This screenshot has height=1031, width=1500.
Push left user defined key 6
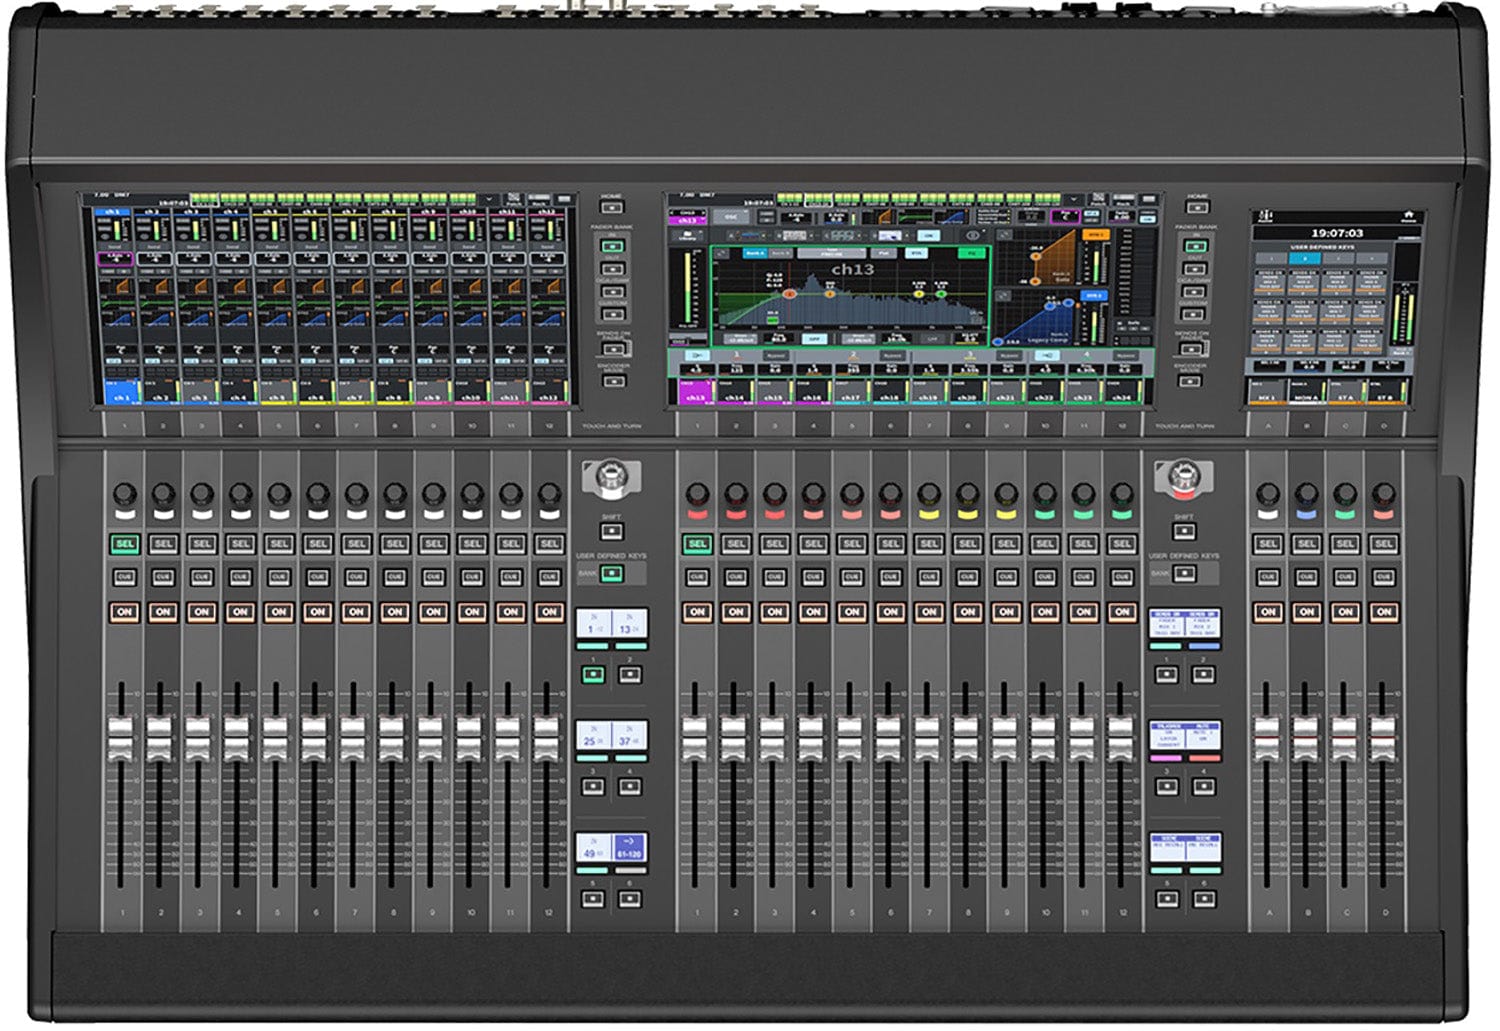tap(629, 899)
